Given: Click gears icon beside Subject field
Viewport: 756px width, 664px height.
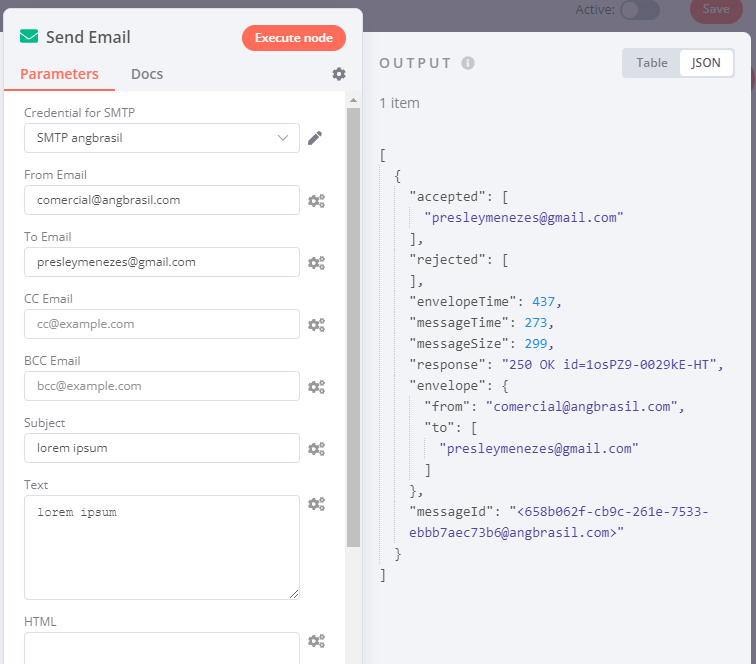Looking at the screenshot, I should click(x=316, y=448).
